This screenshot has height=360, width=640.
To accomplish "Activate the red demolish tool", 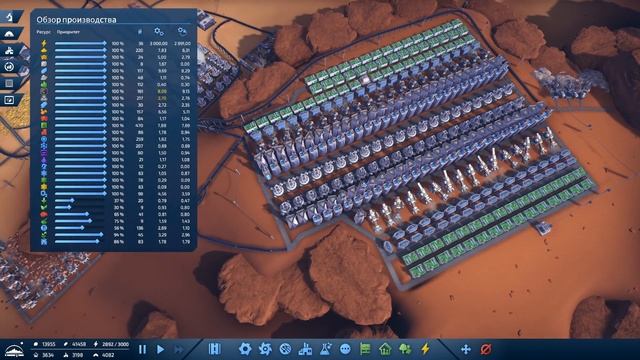I will click(486, 349).
